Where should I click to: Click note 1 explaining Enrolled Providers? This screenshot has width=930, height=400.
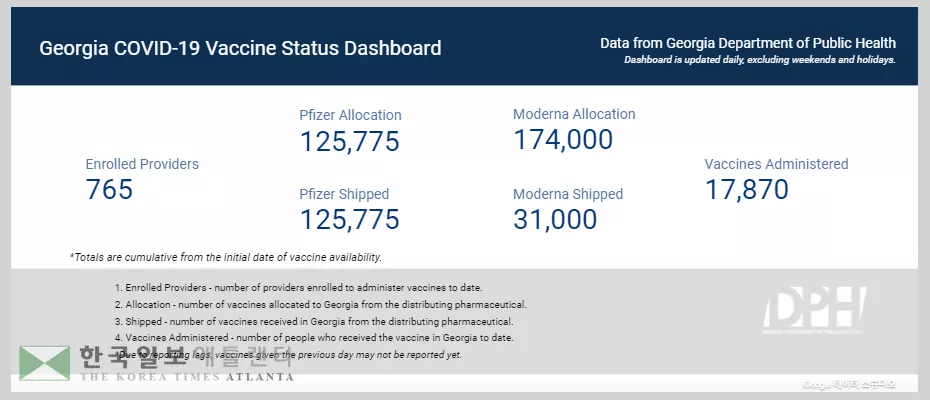[x=298, y=288]
